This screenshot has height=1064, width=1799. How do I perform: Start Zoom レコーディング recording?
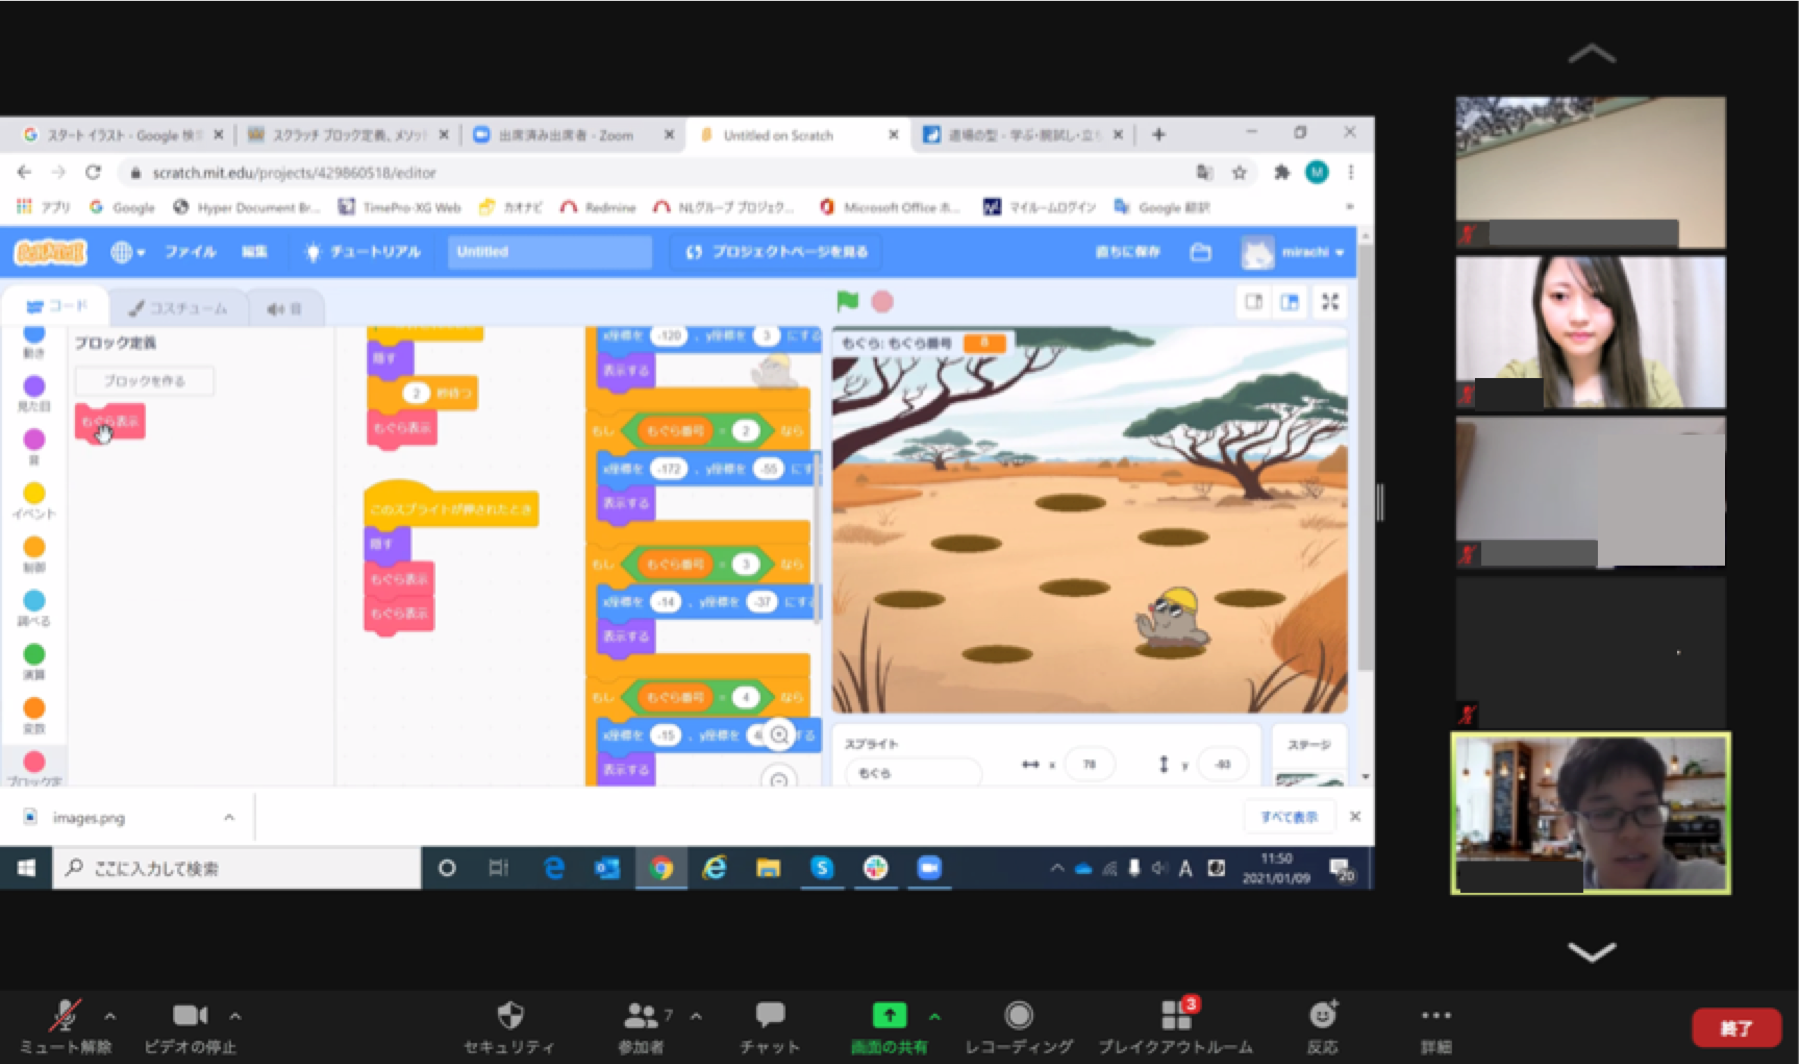coord(1019,1026)
